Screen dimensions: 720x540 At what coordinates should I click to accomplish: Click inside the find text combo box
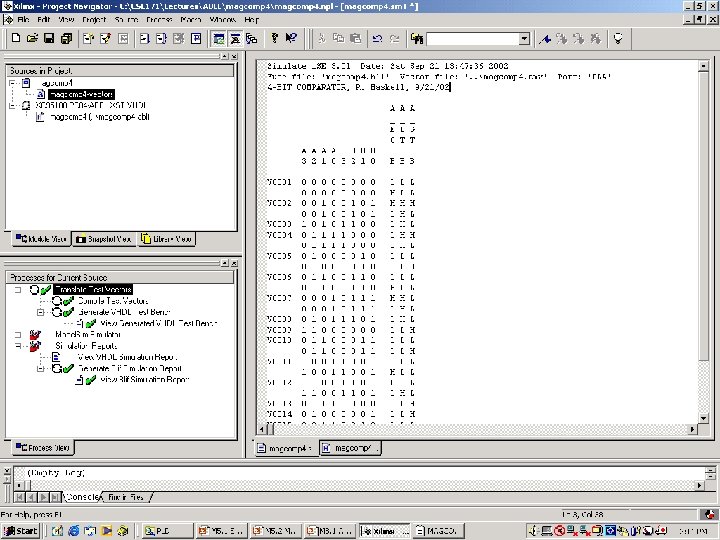click(x=473, y=39)
